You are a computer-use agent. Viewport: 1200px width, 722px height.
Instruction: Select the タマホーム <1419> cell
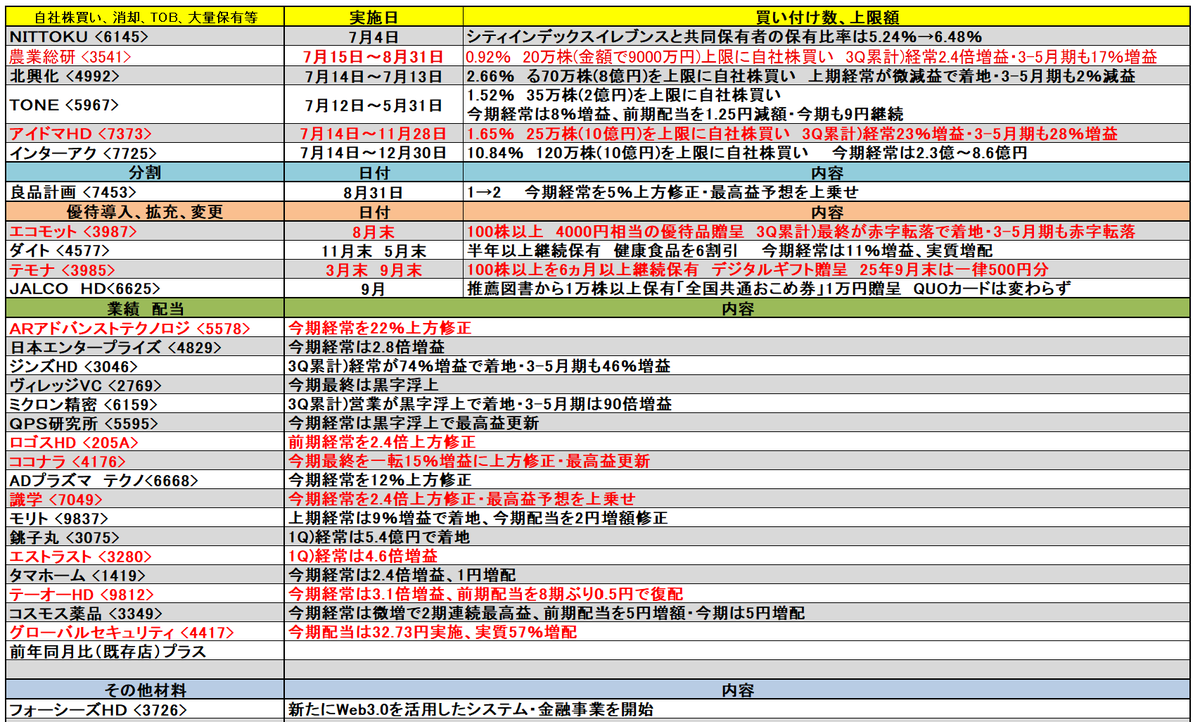(x=144, y=575)
